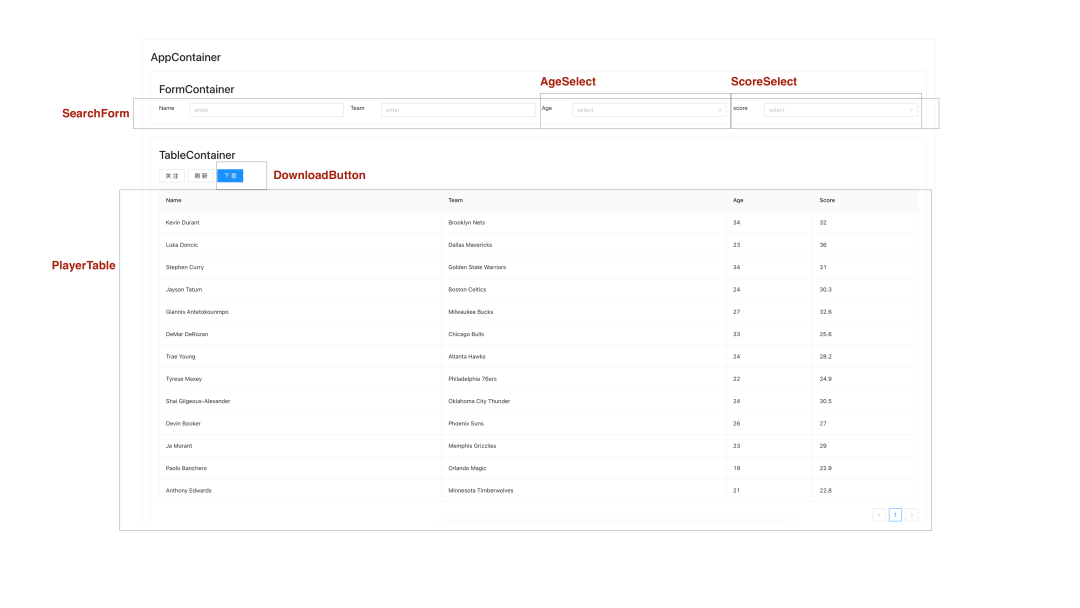Viewport: 1080px width, 608px height.
Task: Select the Ja Morant name cell
Action: tap(300, 446)
